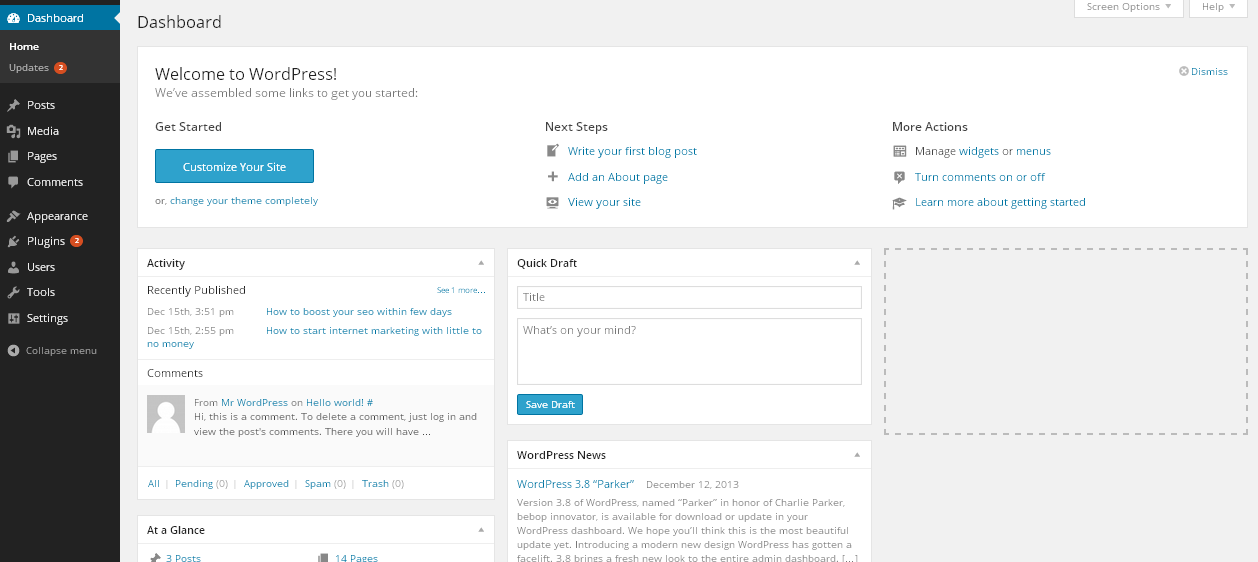Collapse the WordPress News widget
Viewport: 1258px width, 562px height.
857,455
